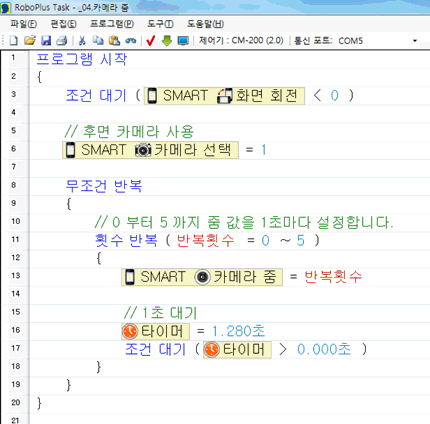Click the 무조건 반복 statement

click(x=104, y=186)
